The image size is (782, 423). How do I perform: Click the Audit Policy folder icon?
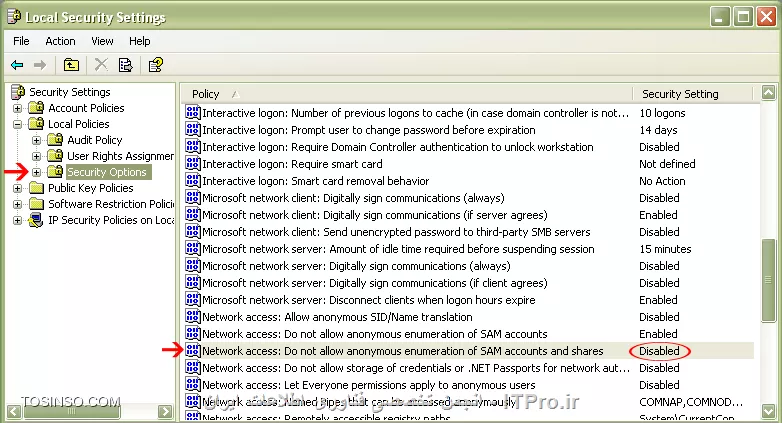pos(55,140)
